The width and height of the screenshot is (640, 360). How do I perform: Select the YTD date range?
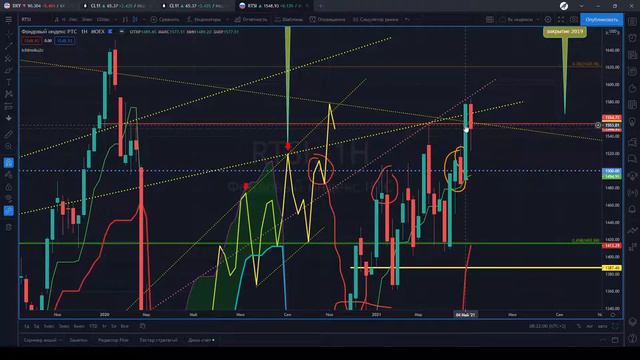(93, 326)
